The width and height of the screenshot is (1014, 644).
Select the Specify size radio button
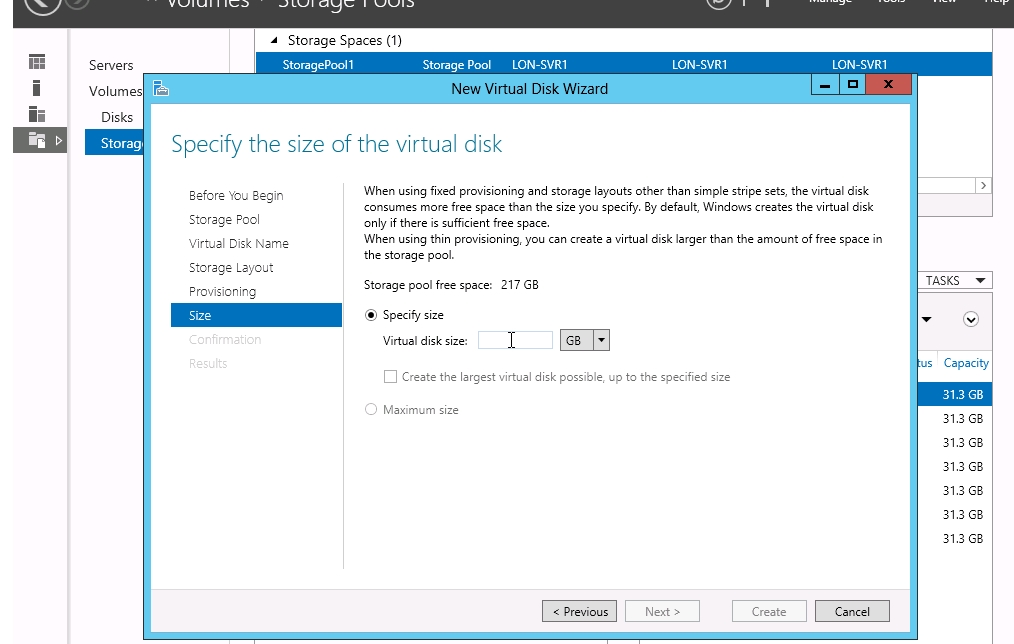[372, 315]
